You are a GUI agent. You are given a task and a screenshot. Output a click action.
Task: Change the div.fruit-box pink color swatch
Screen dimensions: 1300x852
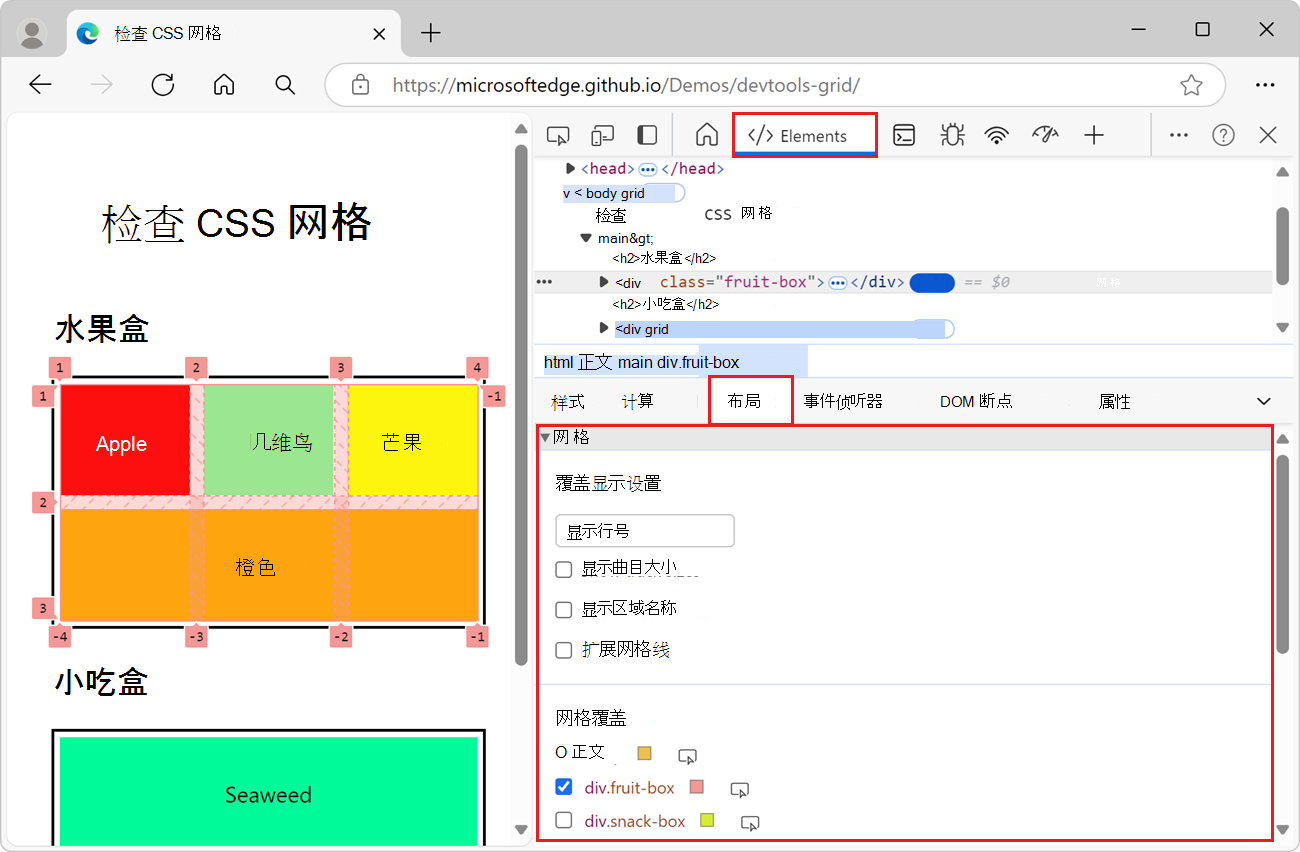click(697, 787)
